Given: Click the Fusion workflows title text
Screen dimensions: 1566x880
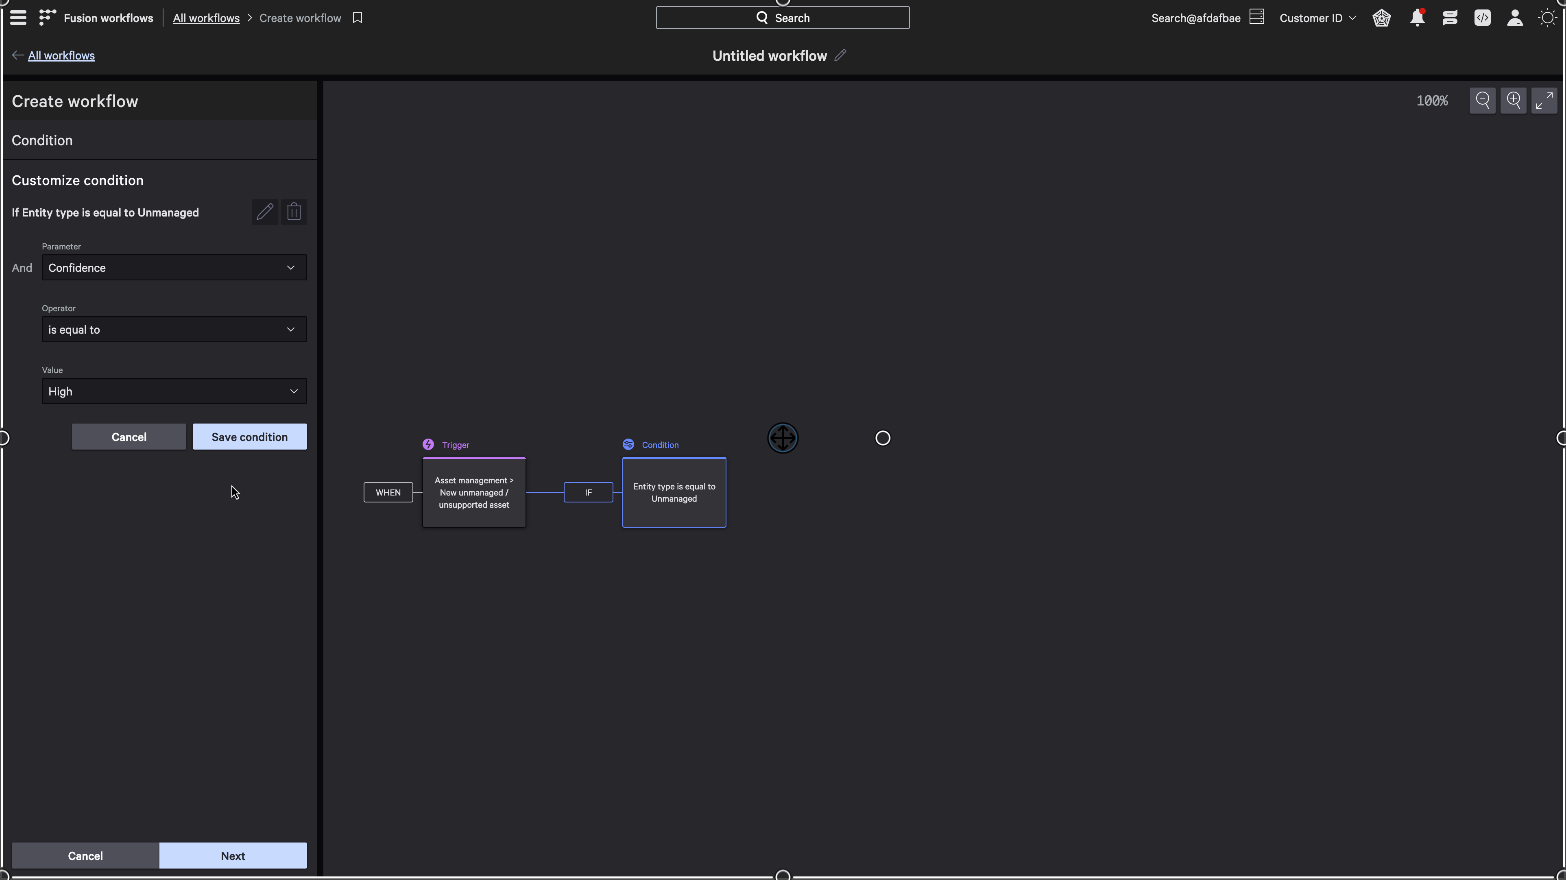Looking at the screenshot, I should (x=108, y=18).
